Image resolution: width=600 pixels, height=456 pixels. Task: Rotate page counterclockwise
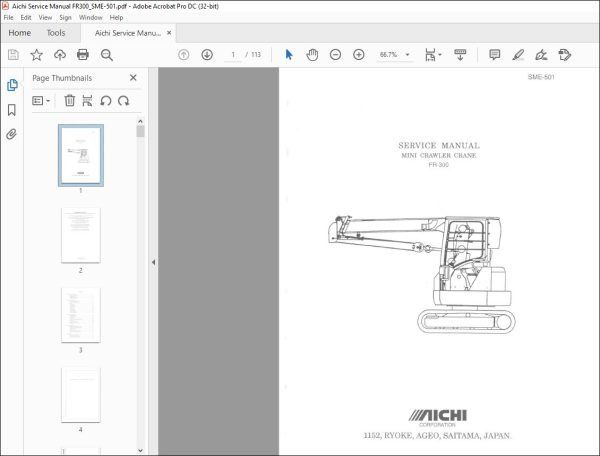coord(106,101)
